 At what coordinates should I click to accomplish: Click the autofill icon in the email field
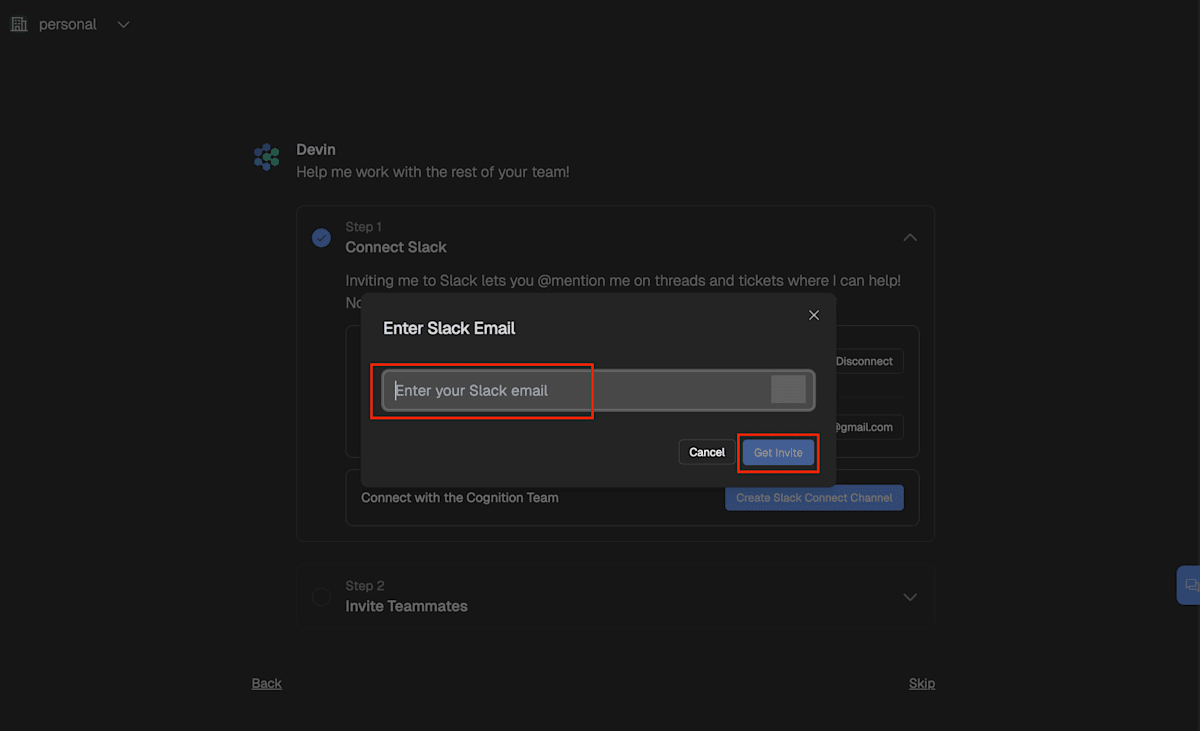788,390
